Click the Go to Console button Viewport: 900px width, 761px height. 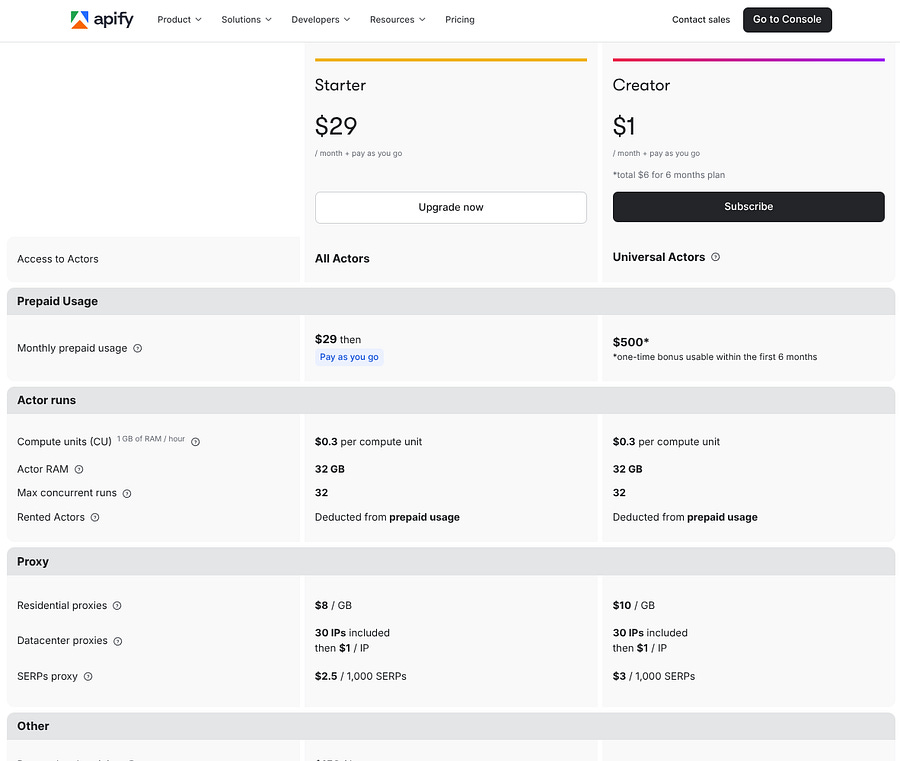787,20
